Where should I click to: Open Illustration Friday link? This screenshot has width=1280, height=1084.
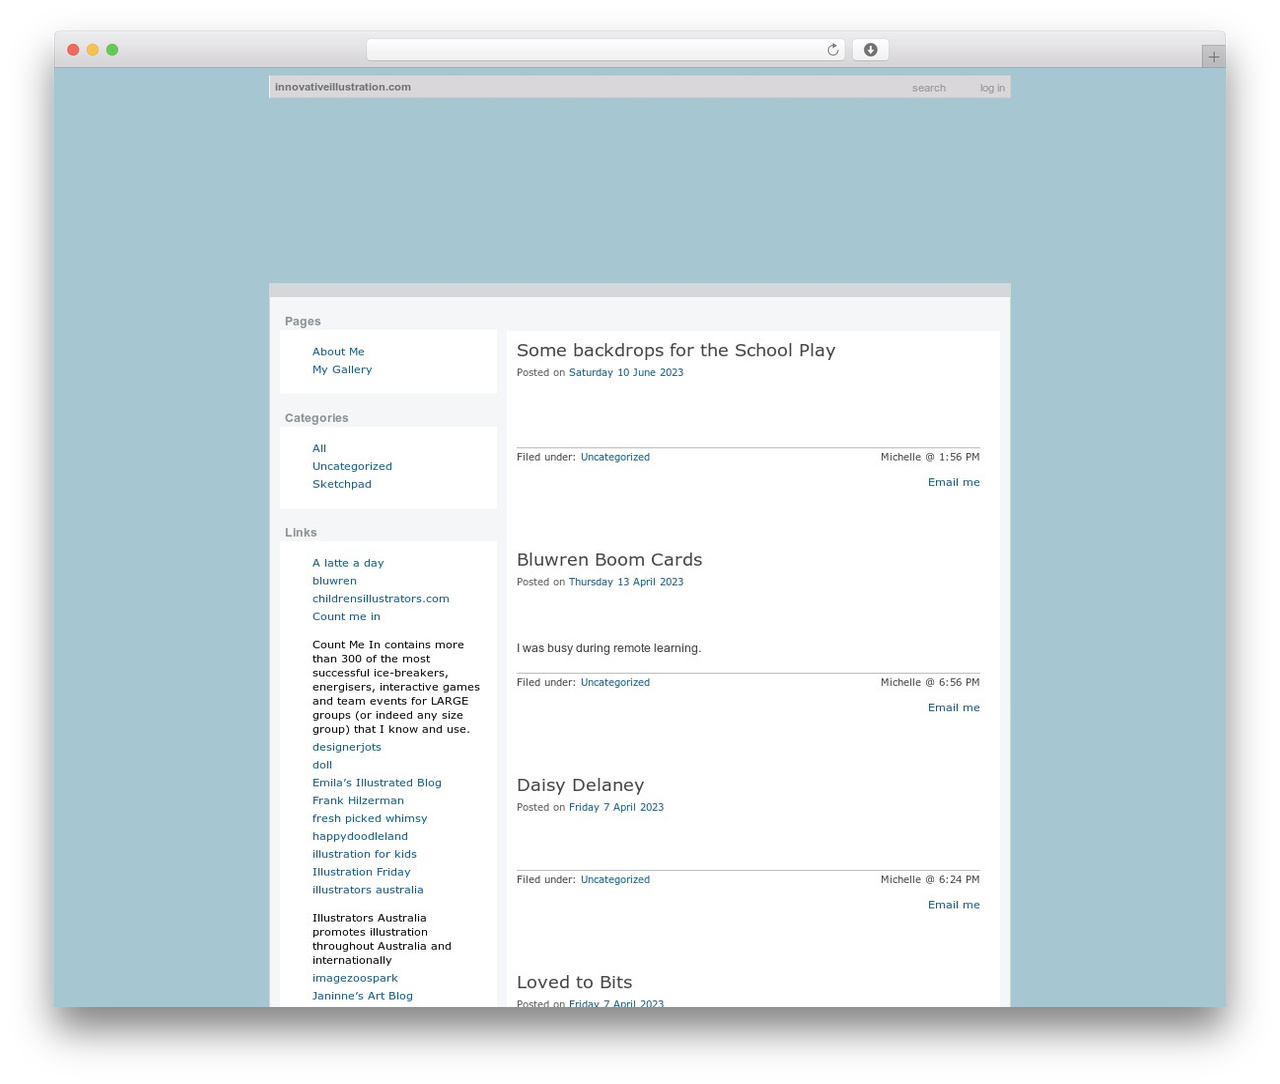click(x=361, y=873)
